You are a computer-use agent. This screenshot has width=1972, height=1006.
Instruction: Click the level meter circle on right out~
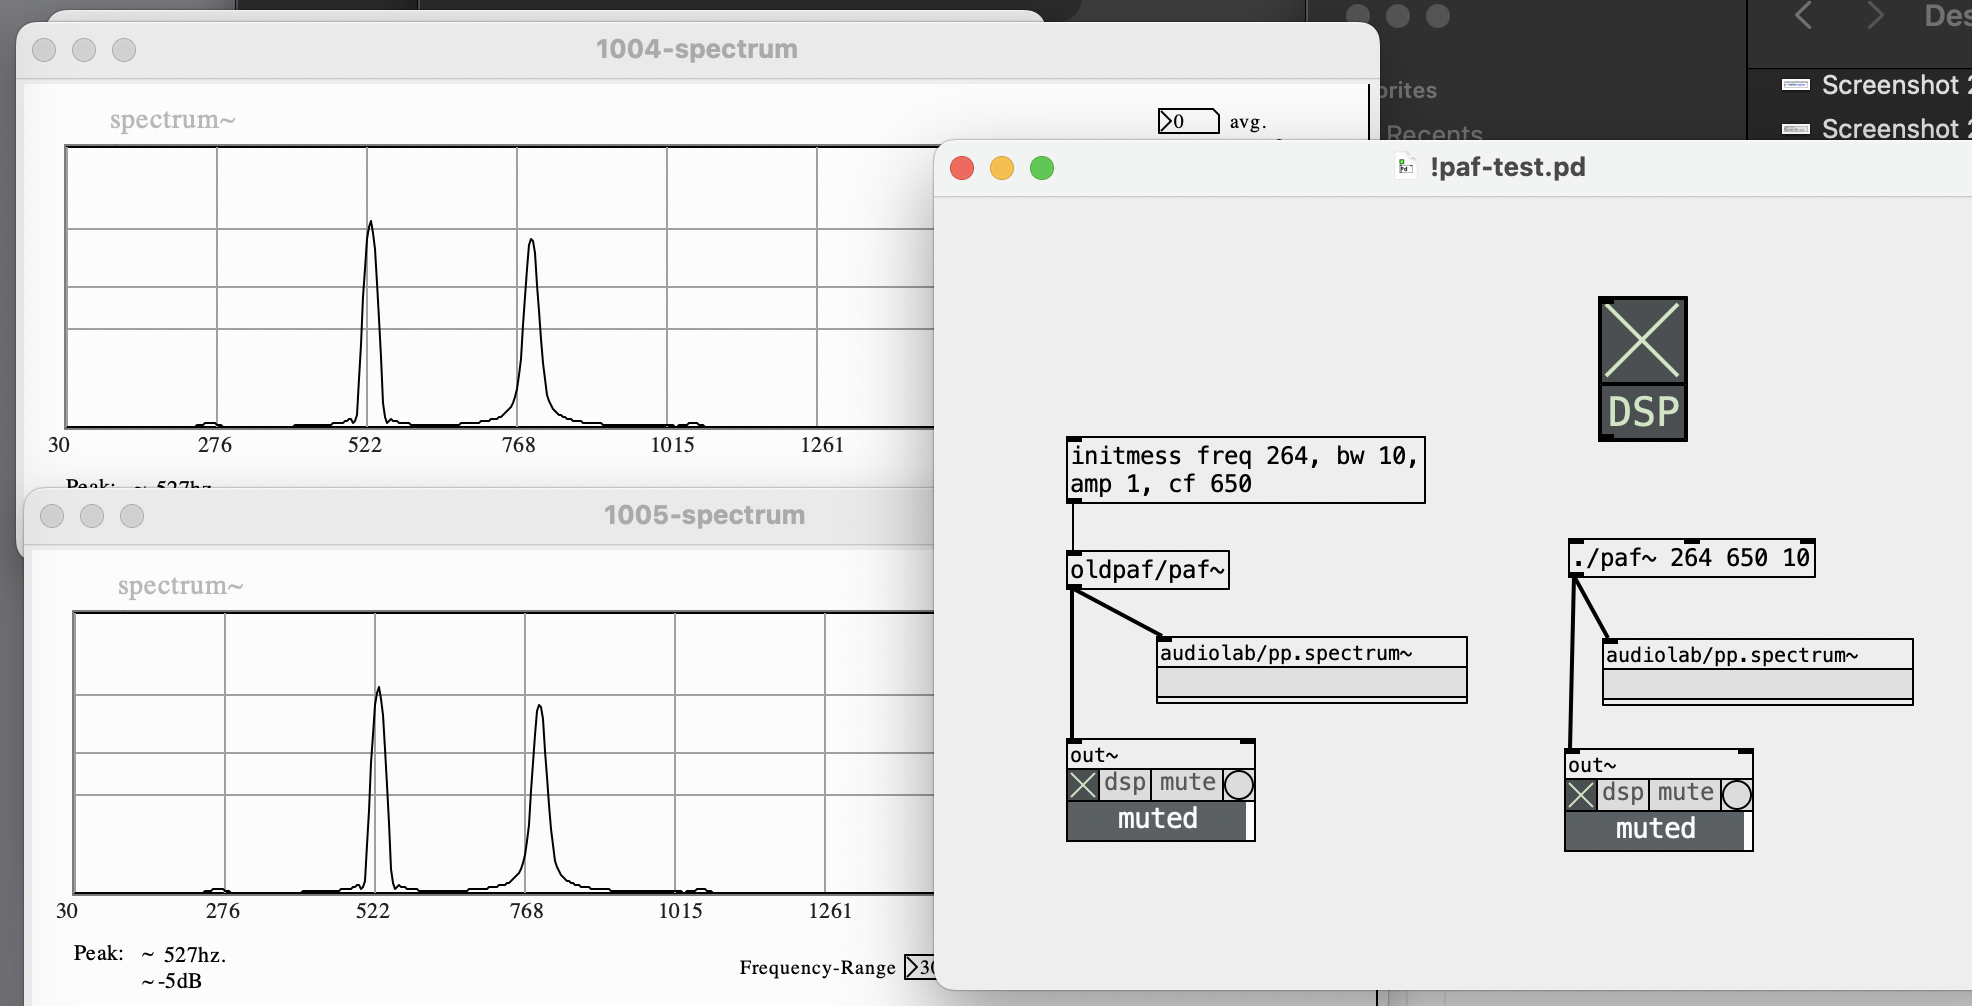(x=1738, y=796)
